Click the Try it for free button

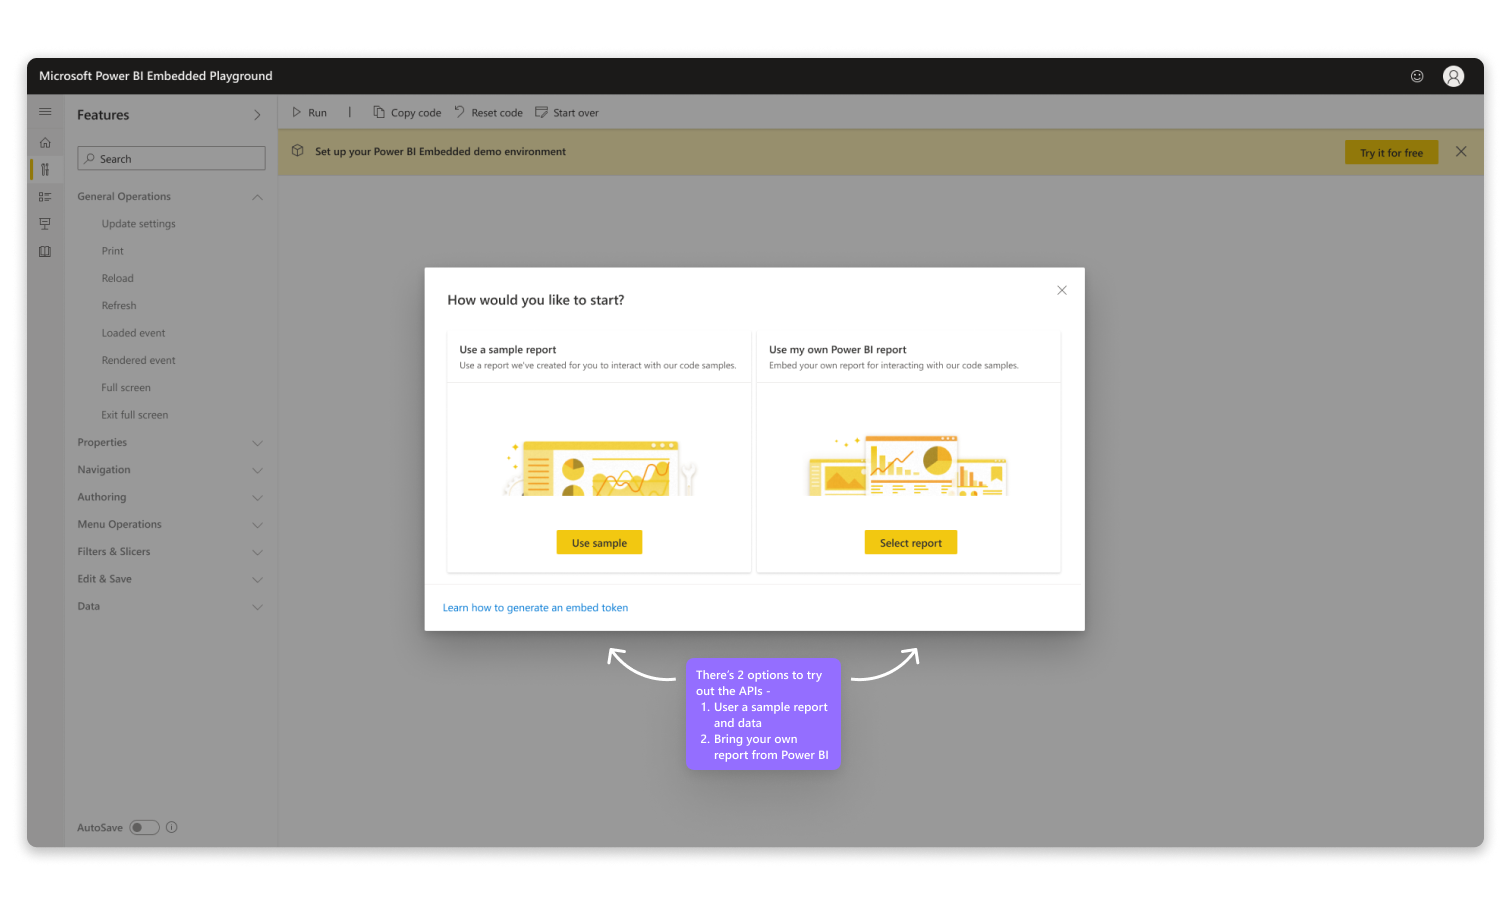[x=1391, y=152]
